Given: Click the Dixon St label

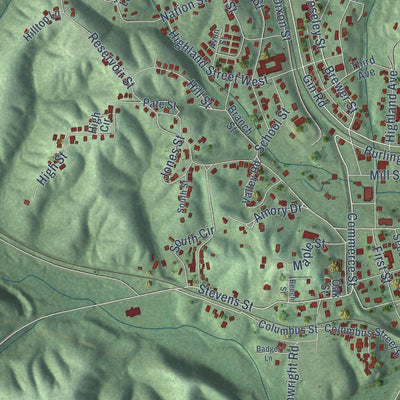Looking at the screenshot, I should click(x=282, y=19).
